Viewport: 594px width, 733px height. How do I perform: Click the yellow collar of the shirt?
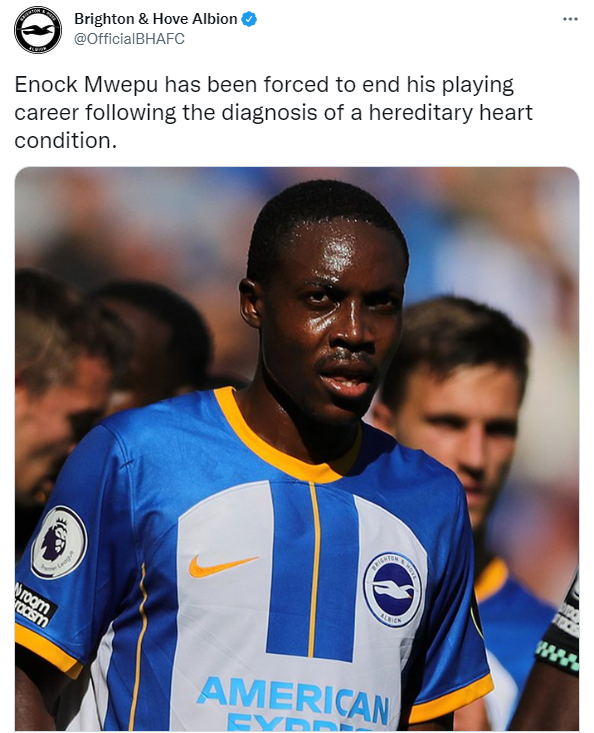pos(280,444)
